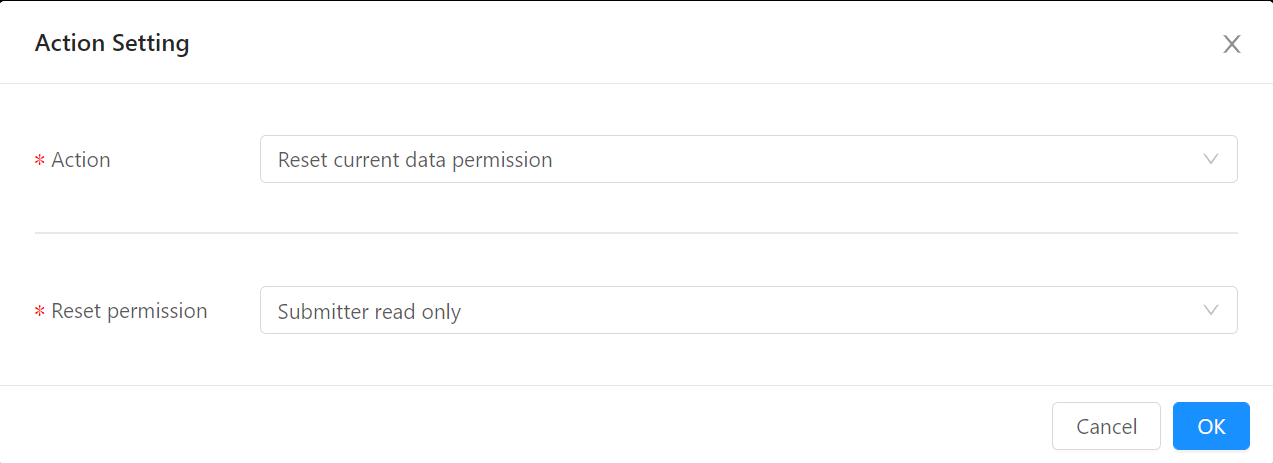
Task: Select the 'Reset current data permission' text
Action: pos(415,159)
